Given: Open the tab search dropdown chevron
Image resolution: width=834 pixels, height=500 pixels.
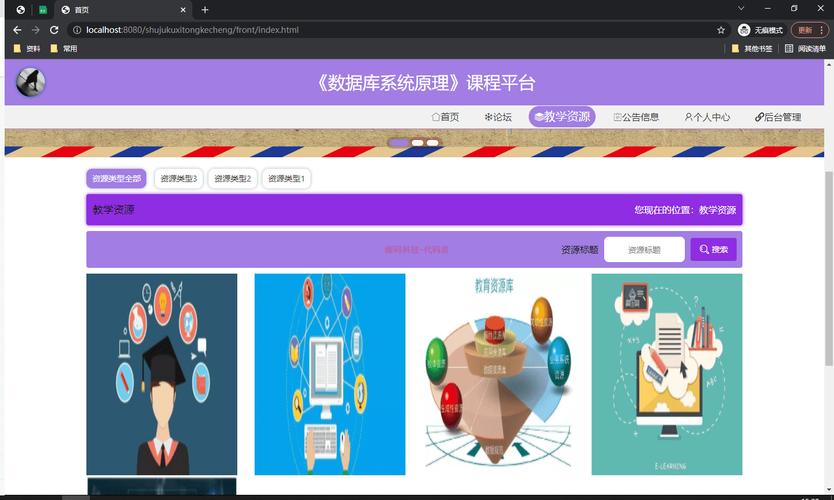Looking at the screenshot, I should [741, 9].
